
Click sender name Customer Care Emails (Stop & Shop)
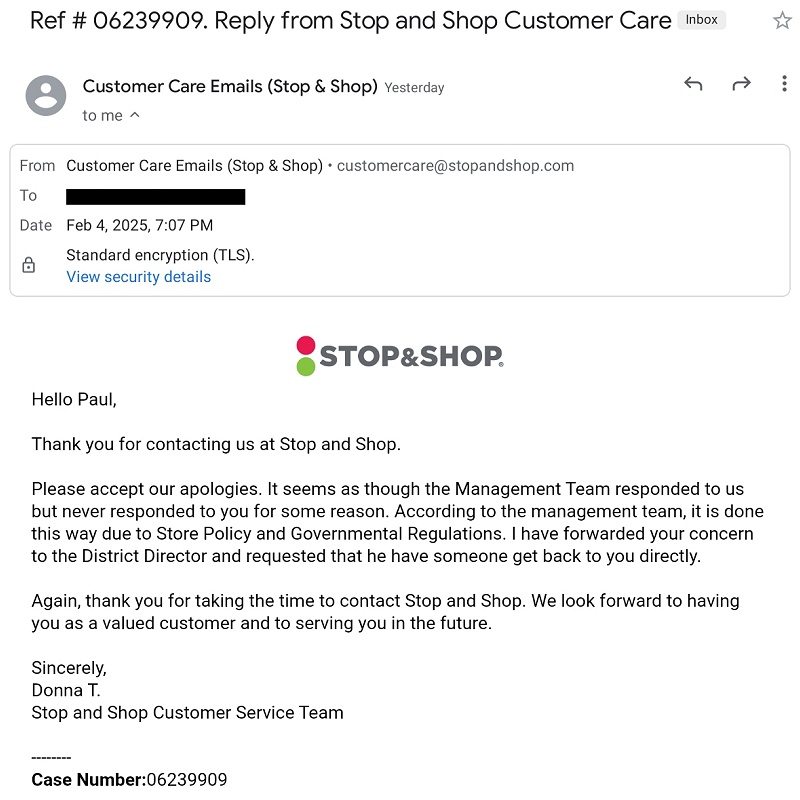tap(230, 86)
